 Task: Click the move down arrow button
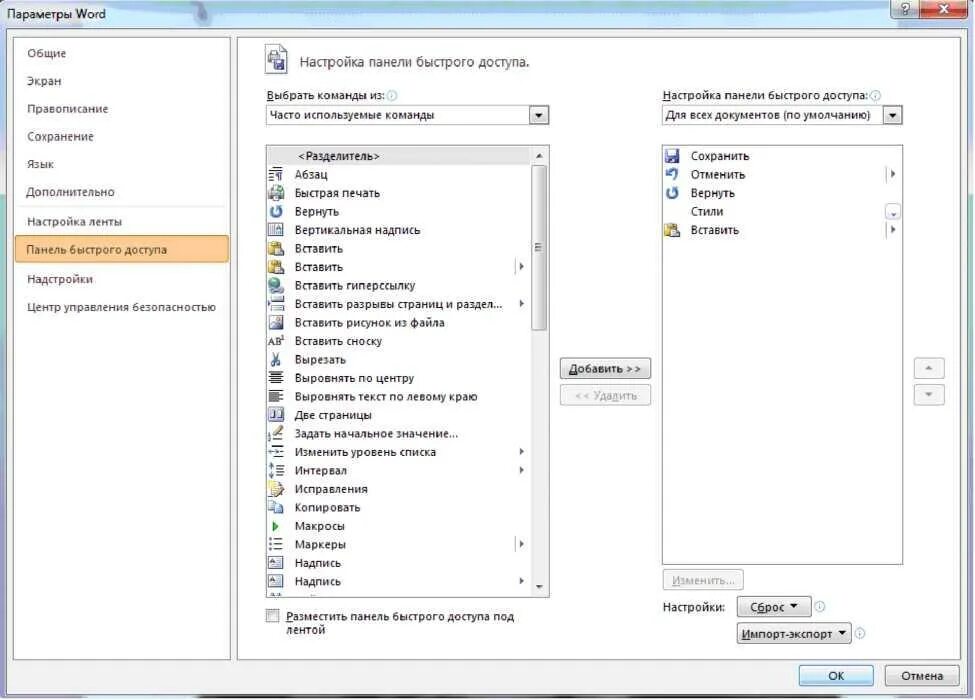coord(928,395)
